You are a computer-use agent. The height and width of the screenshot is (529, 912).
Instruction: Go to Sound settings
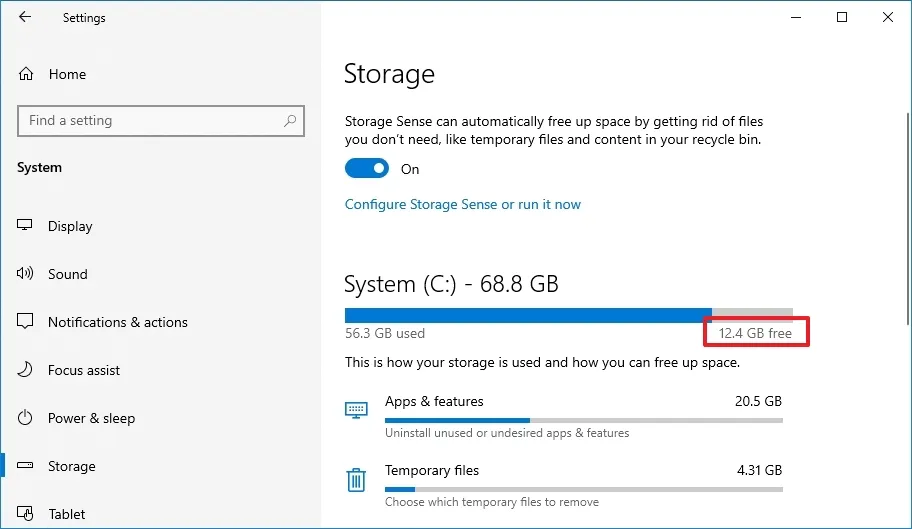tap(67, 274)
